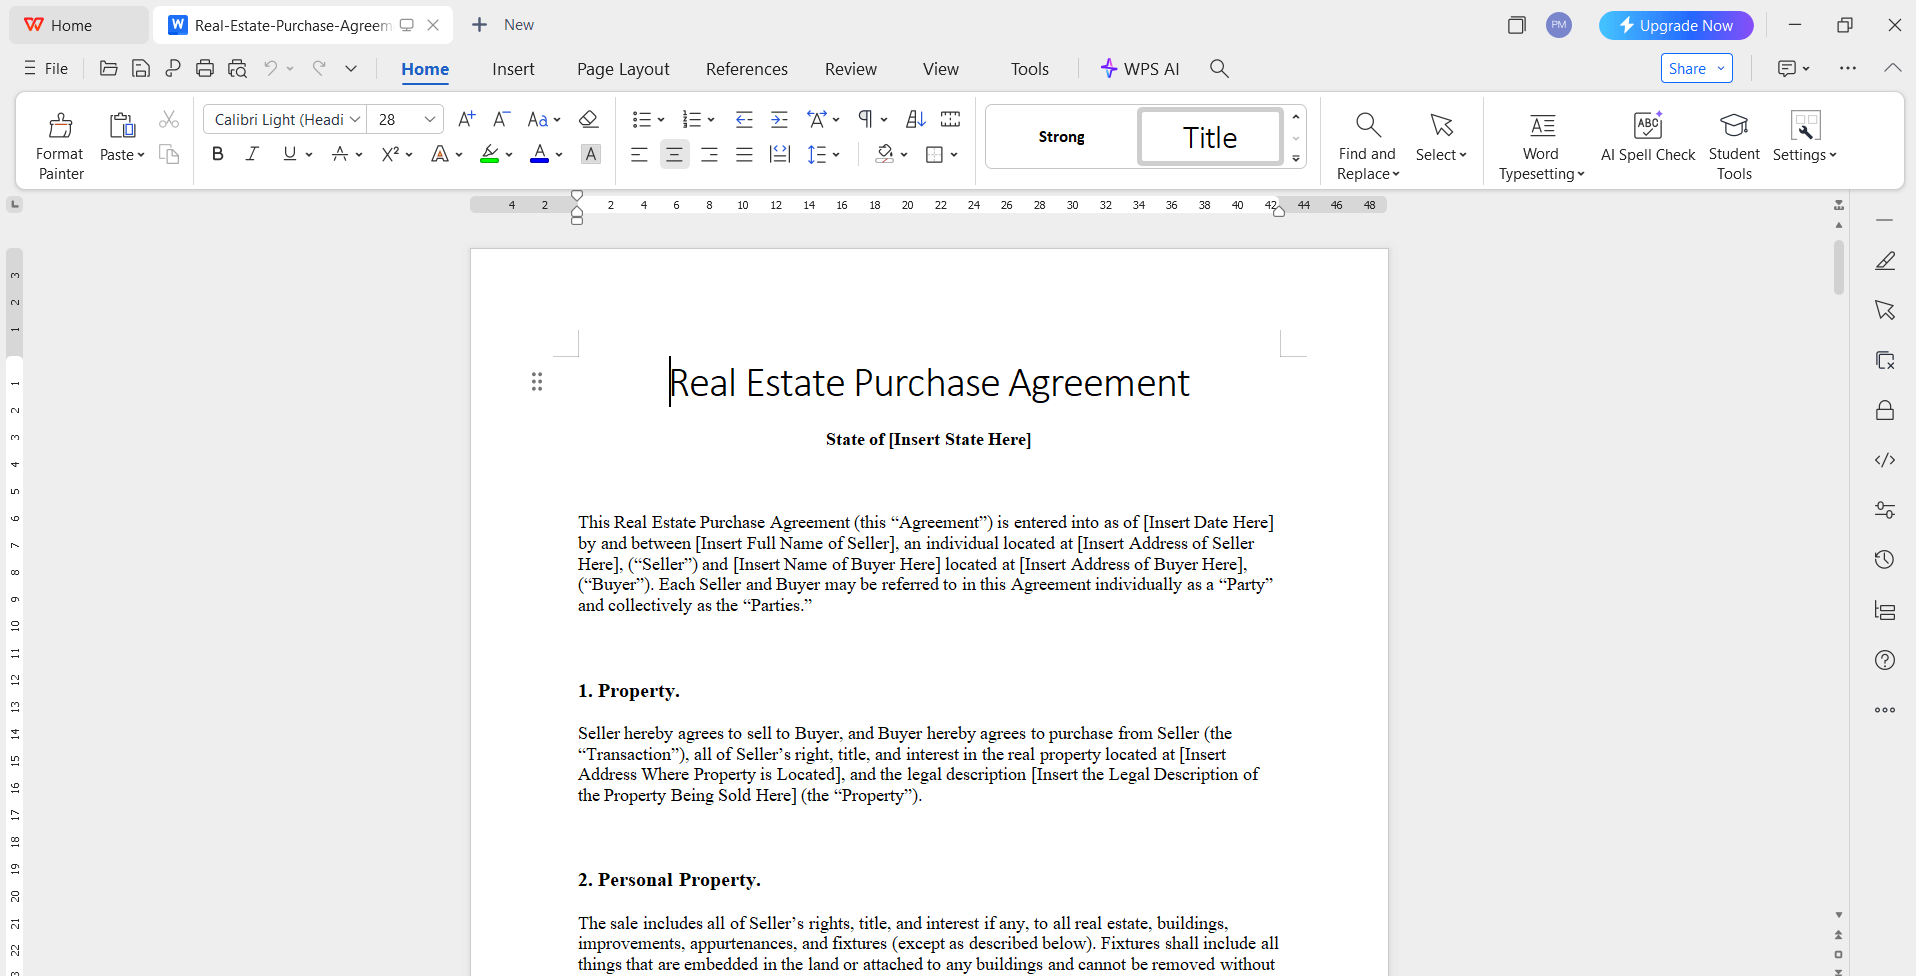Open Find and Replace
Image resolution: width=1916 pixels, height=976 pixels.
[x=1367, y=146]
